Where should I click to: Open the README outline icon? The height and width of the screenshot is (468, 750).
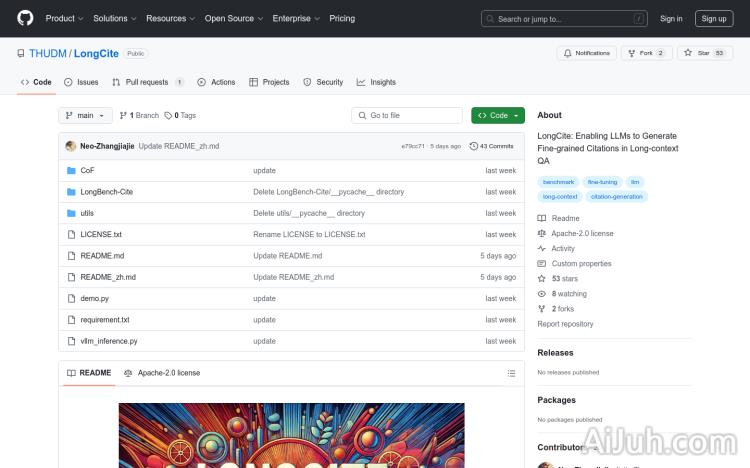[511, 373]
